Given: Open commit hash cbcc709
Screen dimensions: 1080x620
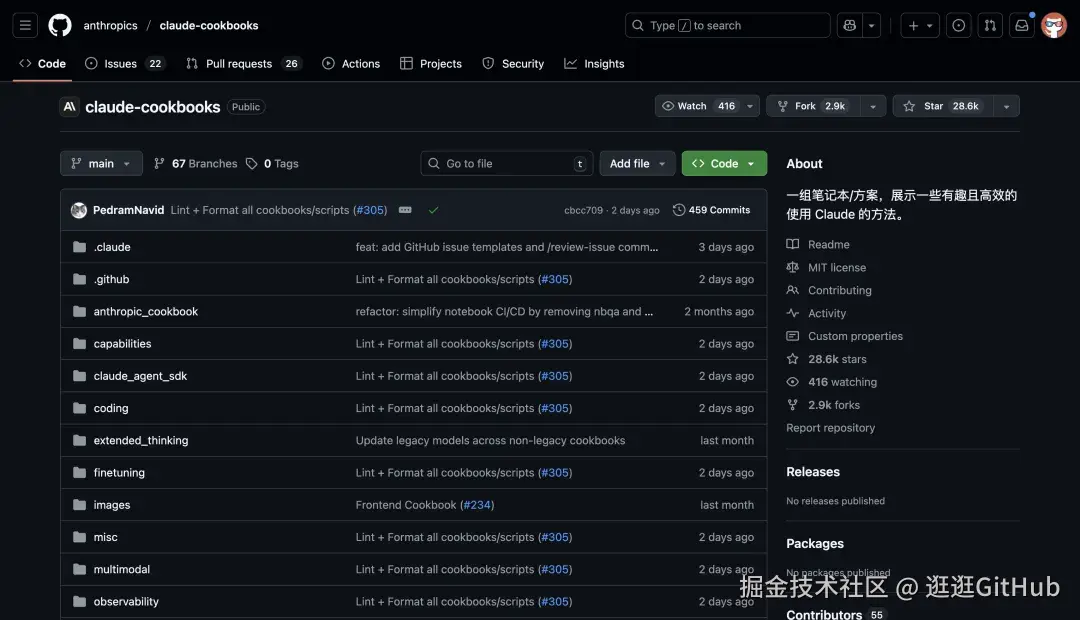Looking at the screenshot, I should (583, 210).
